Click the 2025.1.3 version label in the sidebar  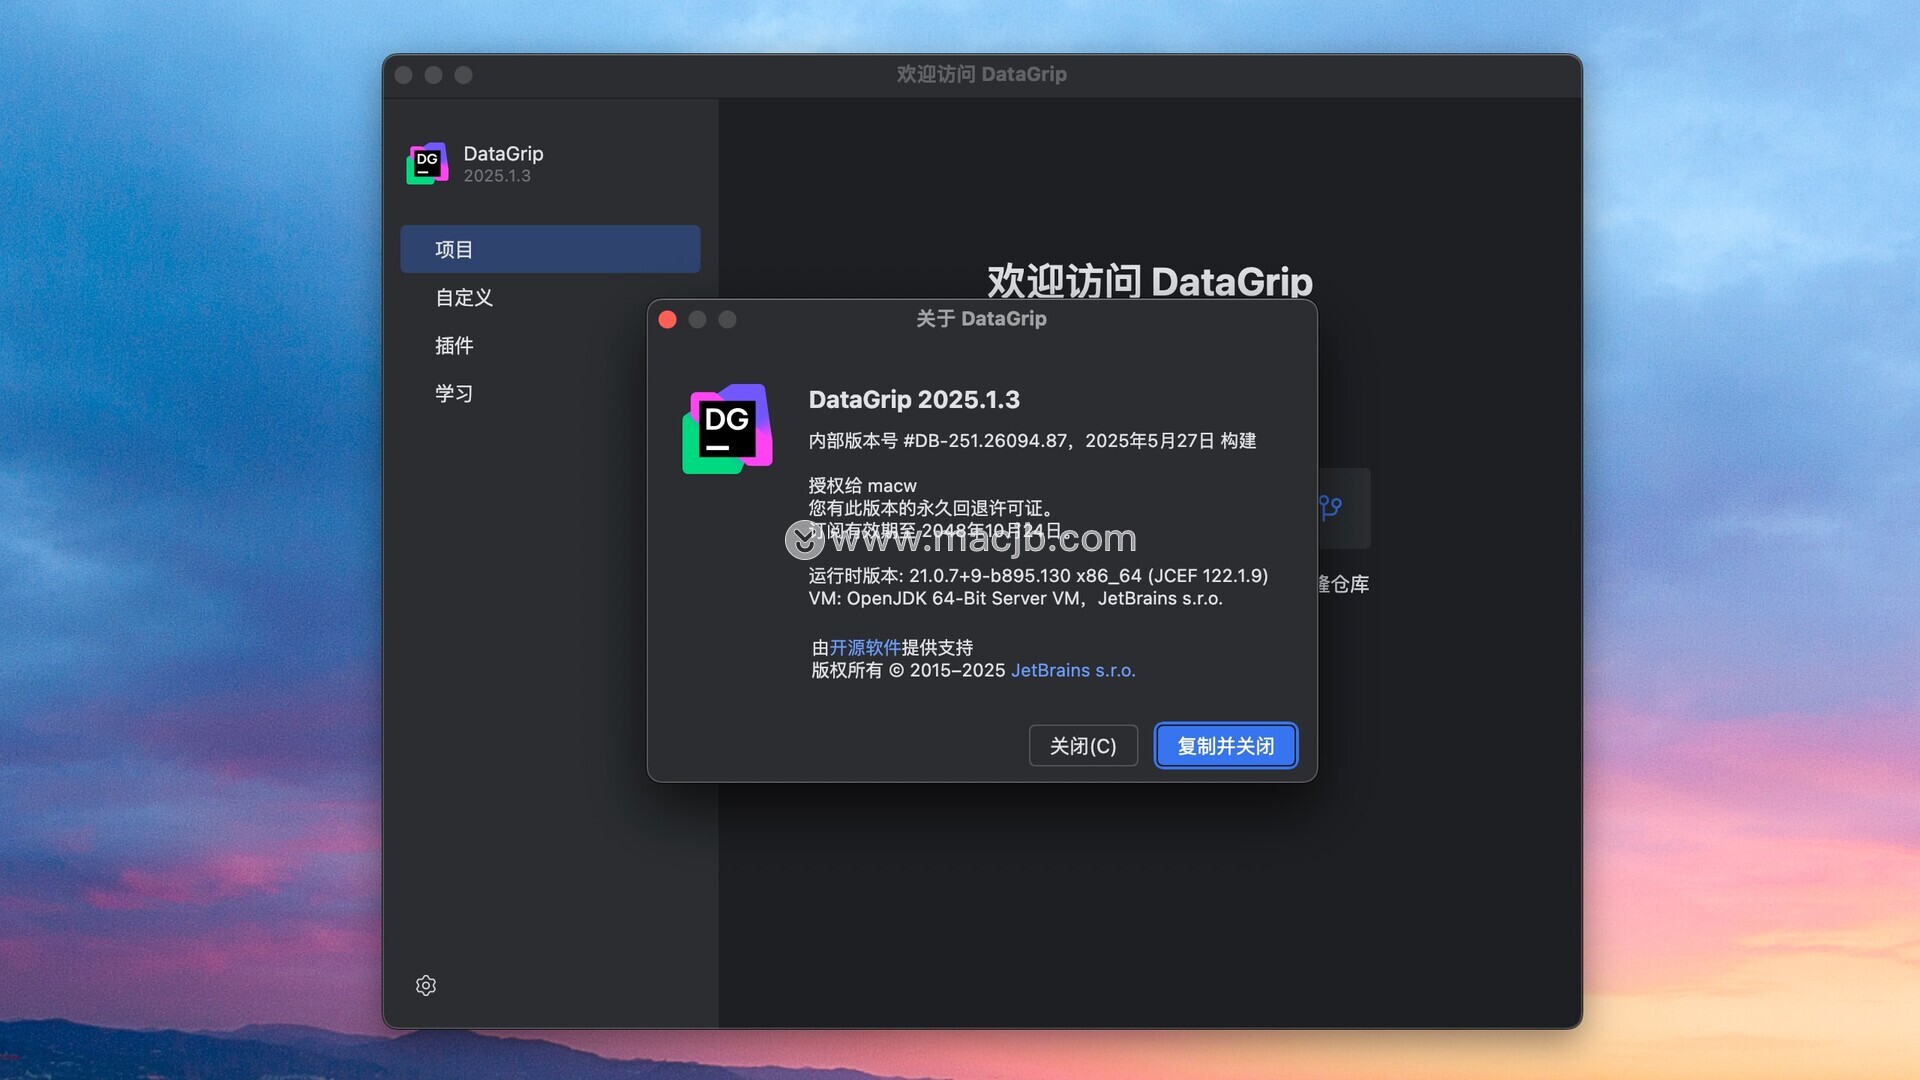(x=497, y=176)
